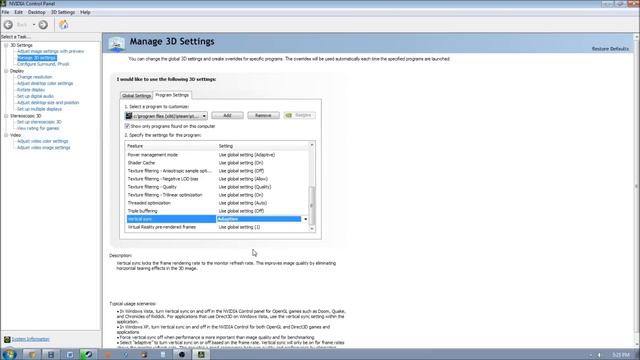The height and width of the screenshot is (360, 640).
Task: Open Set up stereoscopic 3D task
Action: pyautogui.click(x=39, y=122)
